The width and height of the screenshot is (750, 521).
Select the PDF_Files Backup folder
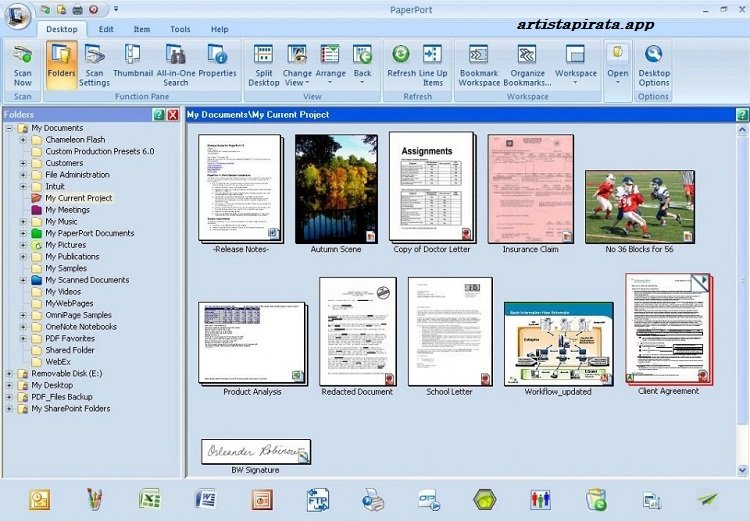click(x=62, y=397)
